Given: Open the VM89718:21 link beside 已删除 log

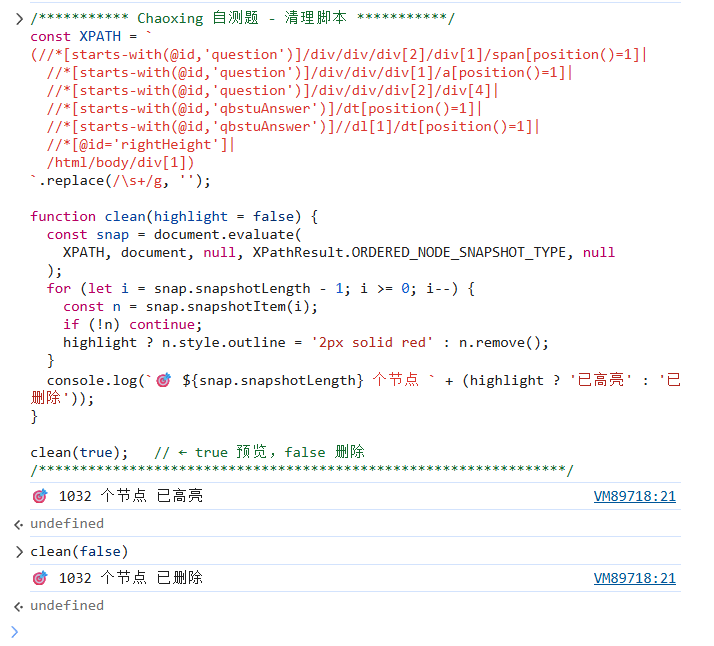Looking at the screenshot, I should click(634, 578).
